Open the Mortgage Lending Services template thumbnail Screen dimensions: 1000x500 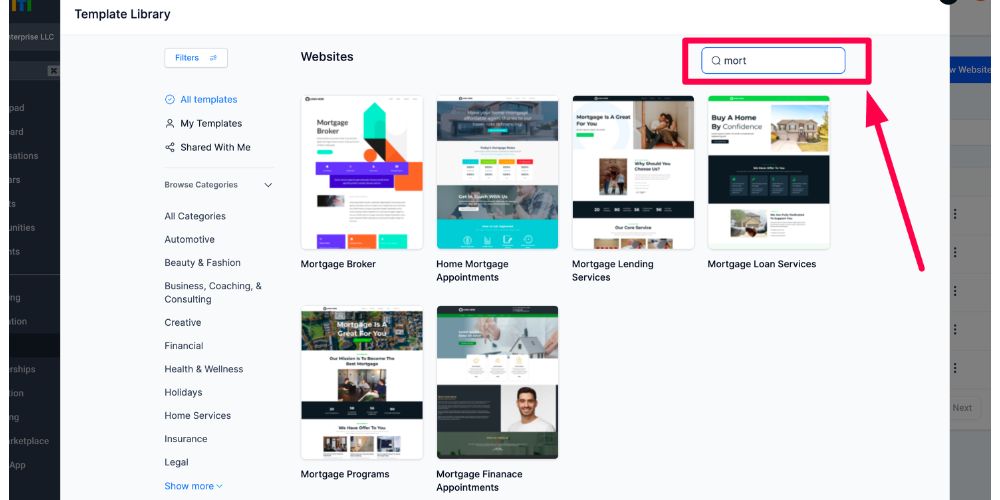click(x=633, y=172)
